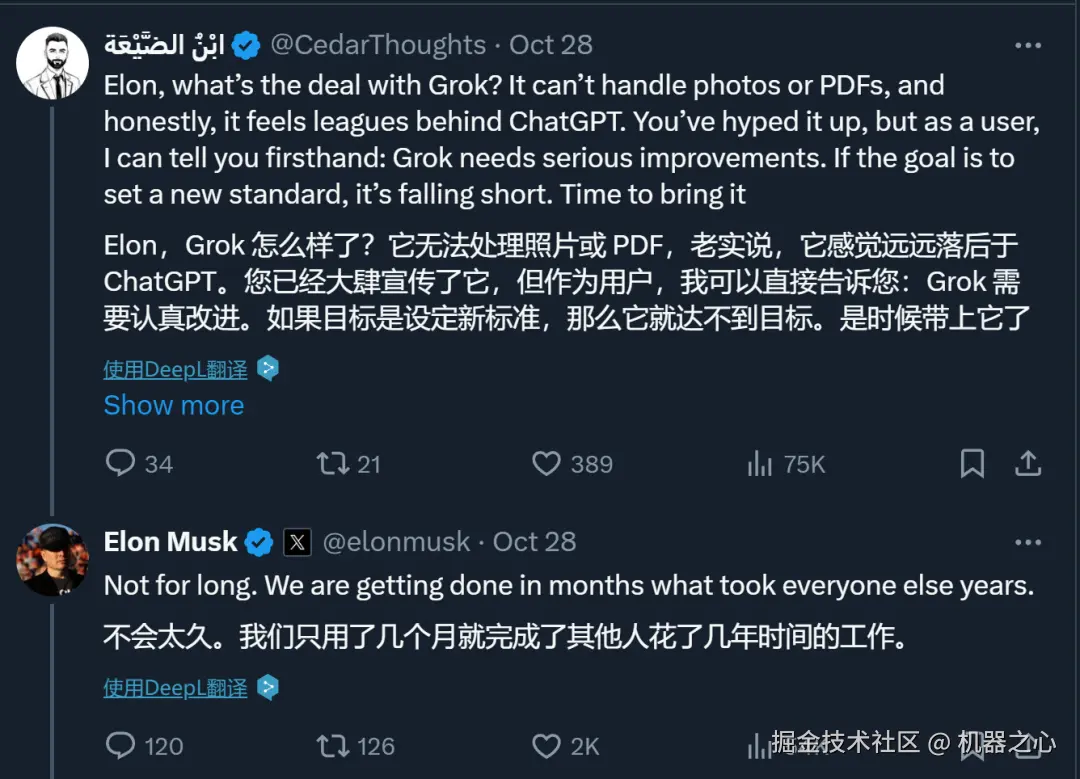
Task: Open more options for Elon Musk's reply
Action: pyautogui.click(x=1028, y=542)
